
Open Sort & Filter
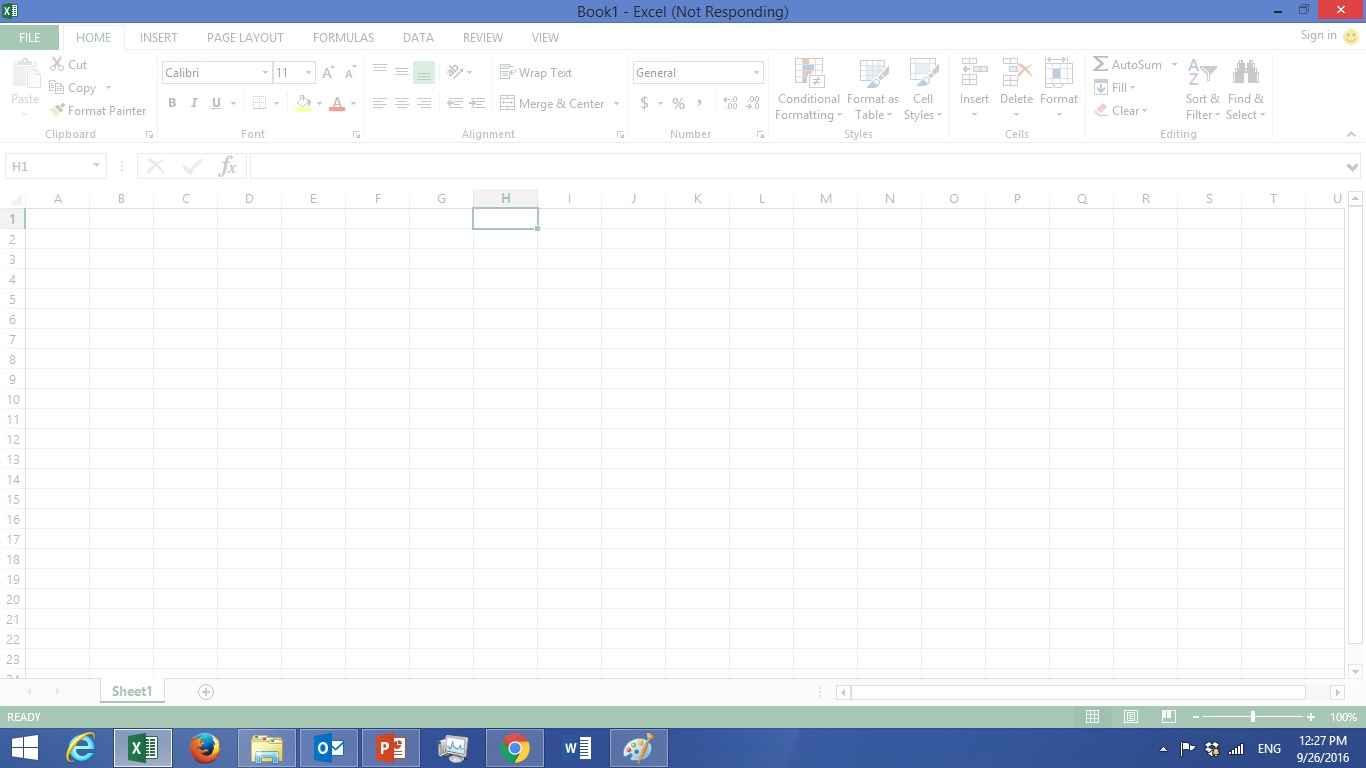(x=1202, y=89)
